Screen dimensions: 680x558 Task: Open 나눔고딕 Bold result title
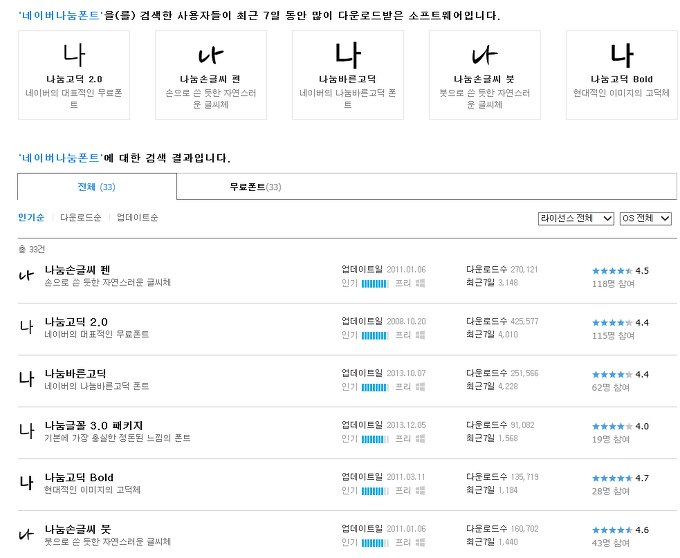(79, 478)
